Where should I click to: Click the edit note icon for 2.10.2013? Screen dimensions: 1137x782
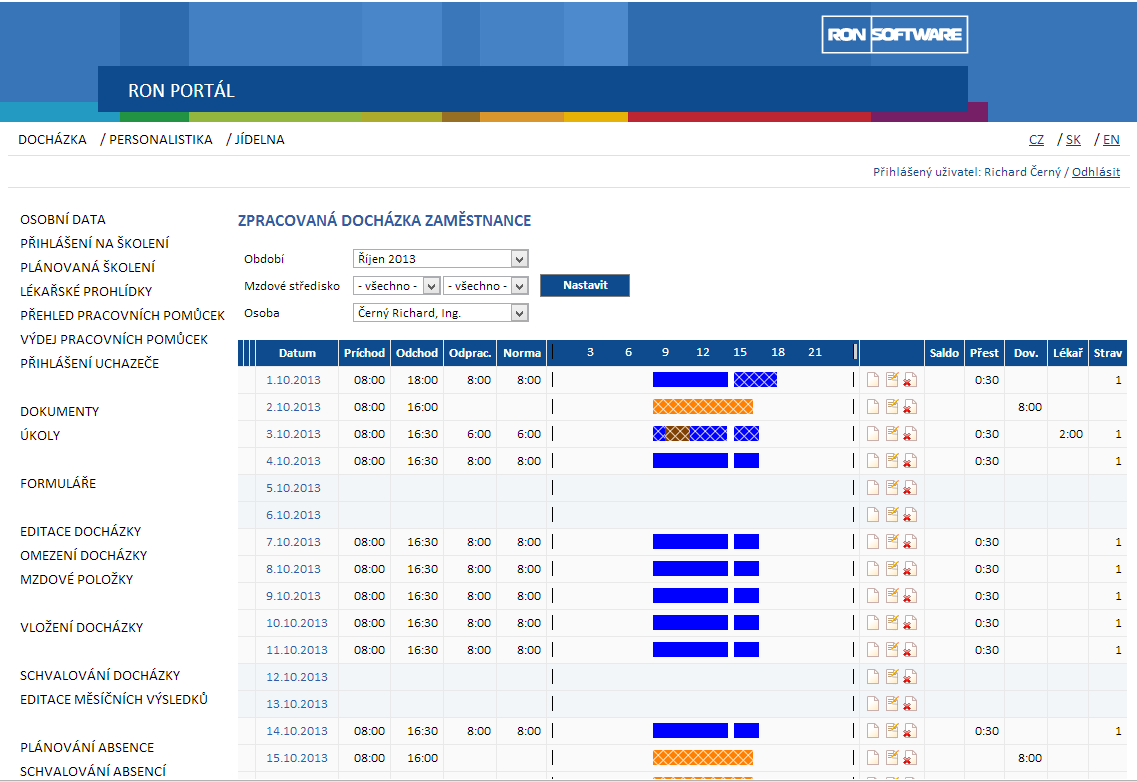point(891,407)
